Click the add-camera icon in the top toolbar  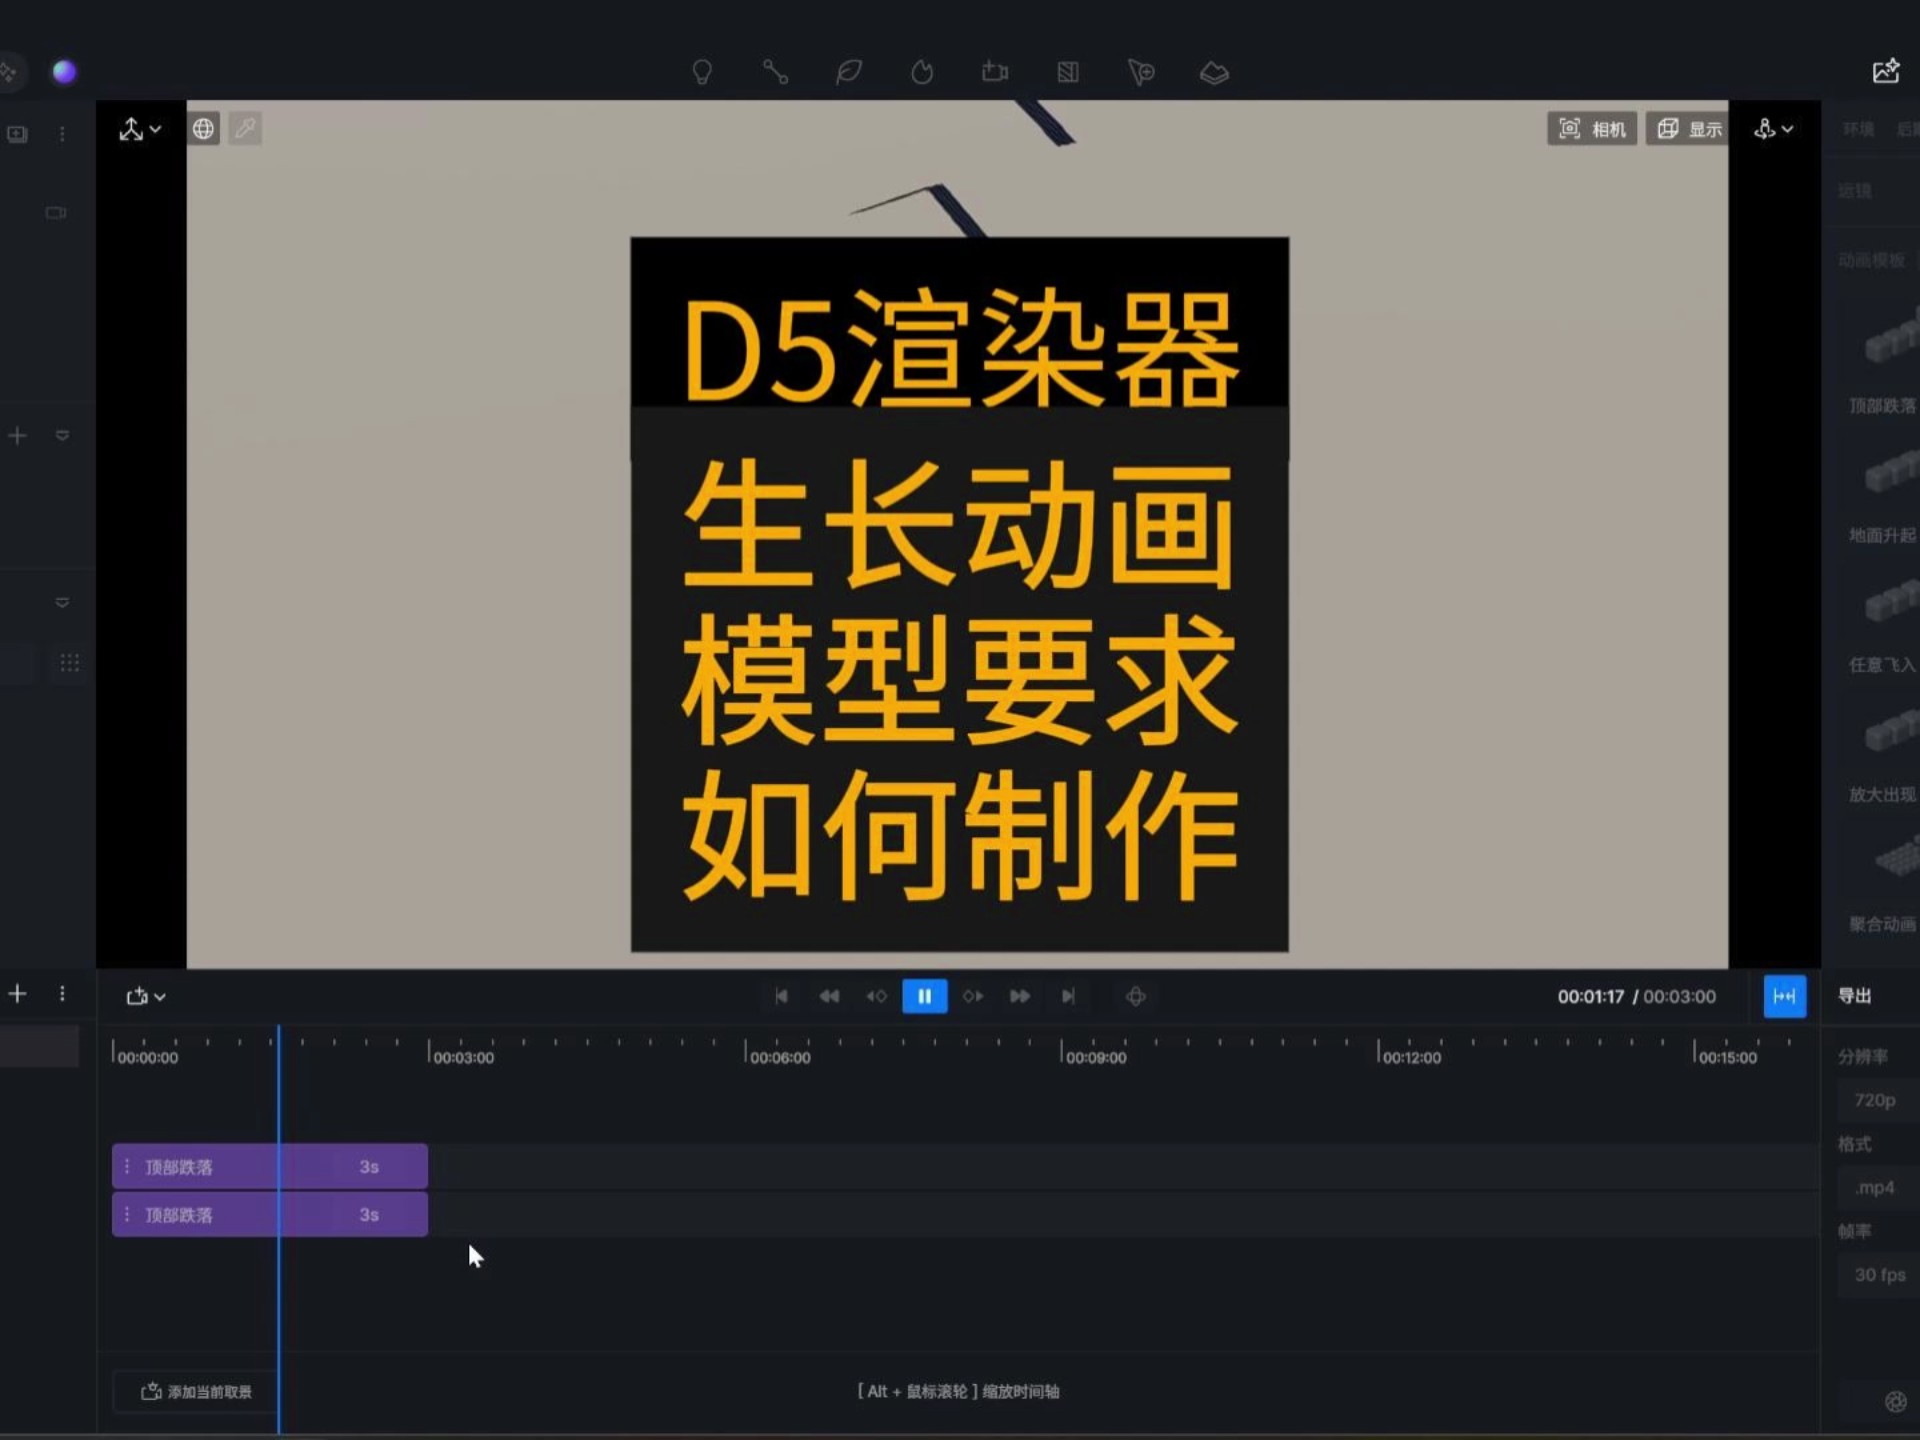pyautogui.click(x=995, y=71)
